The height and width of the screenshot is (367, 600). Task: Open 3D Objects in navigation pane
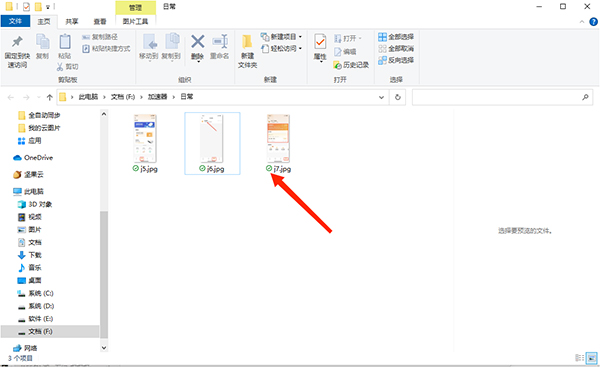tap(35, 204)
